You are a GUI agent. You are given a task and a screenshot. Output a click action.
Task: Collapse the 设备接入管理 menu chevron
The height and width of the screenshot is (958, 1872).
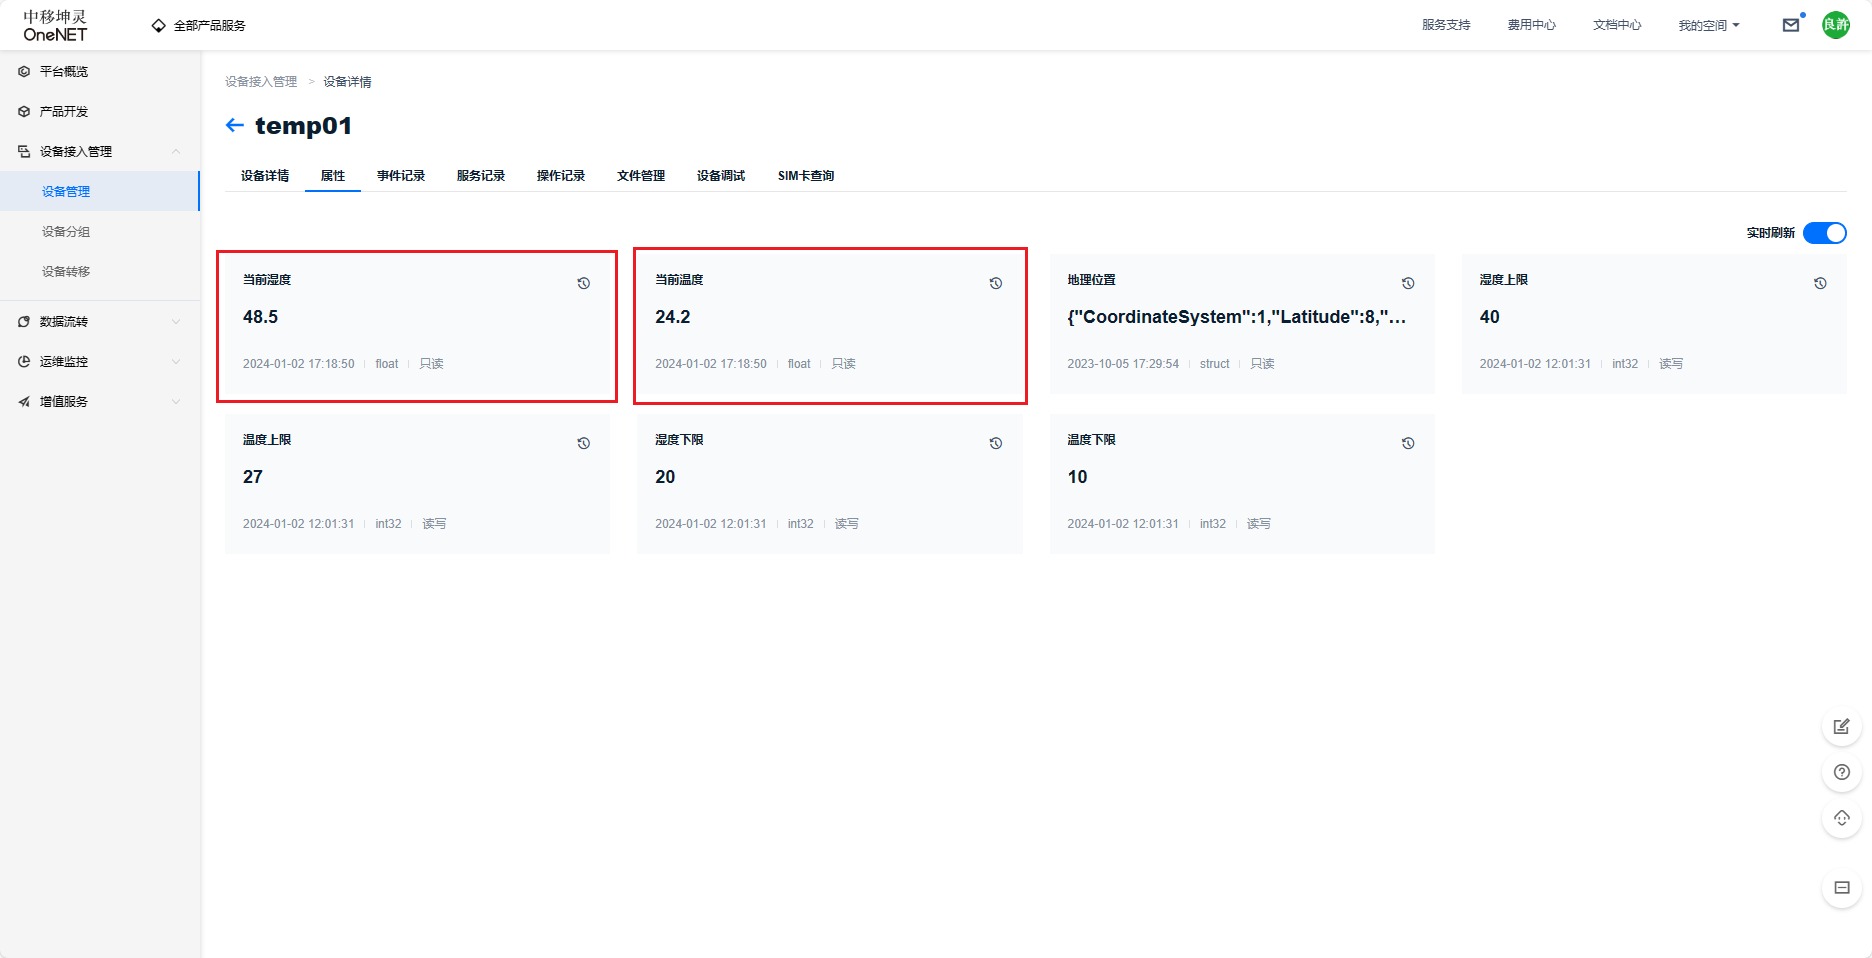176,152
